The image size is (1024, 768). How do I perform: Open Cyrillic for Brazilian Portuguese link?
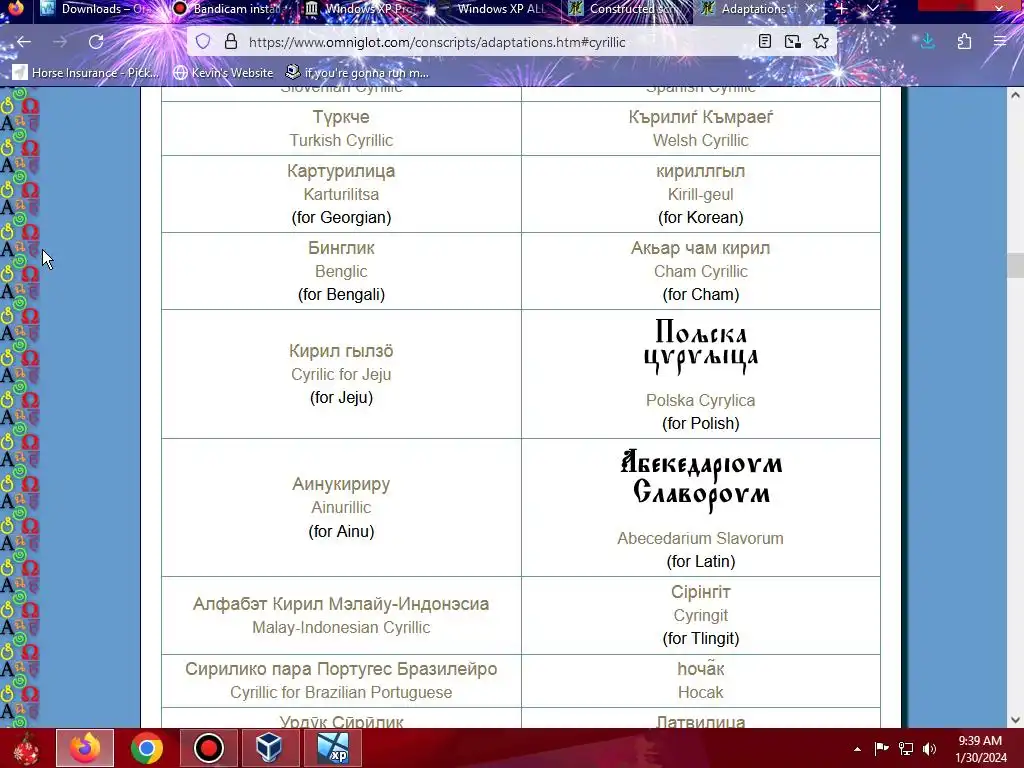pyautogui.click(x=341, y=692)
